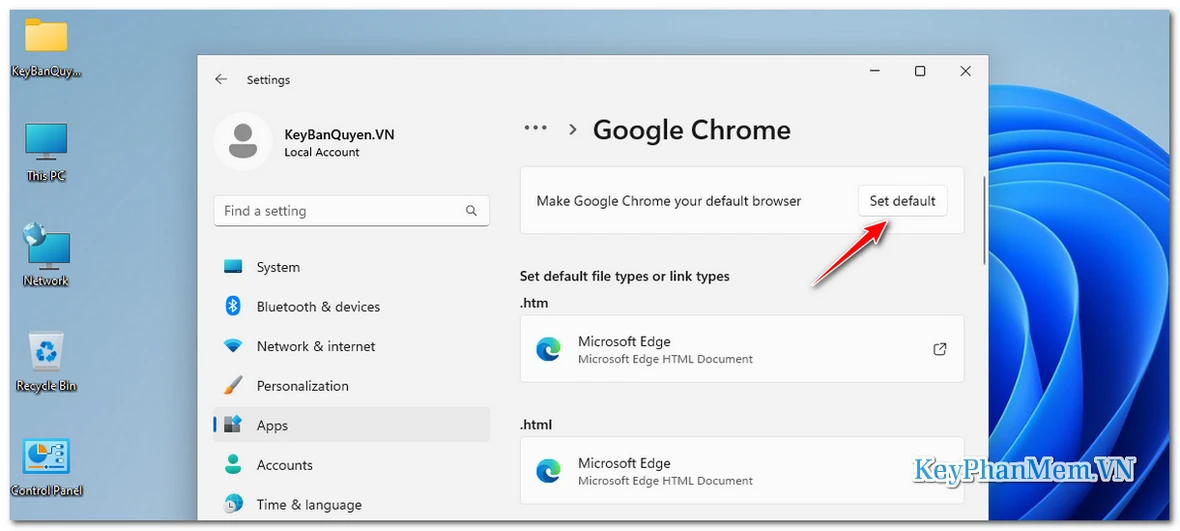Click 'Set default file types or link types' heading
The image size is (1180, 531).
click(x=625, y=276)
